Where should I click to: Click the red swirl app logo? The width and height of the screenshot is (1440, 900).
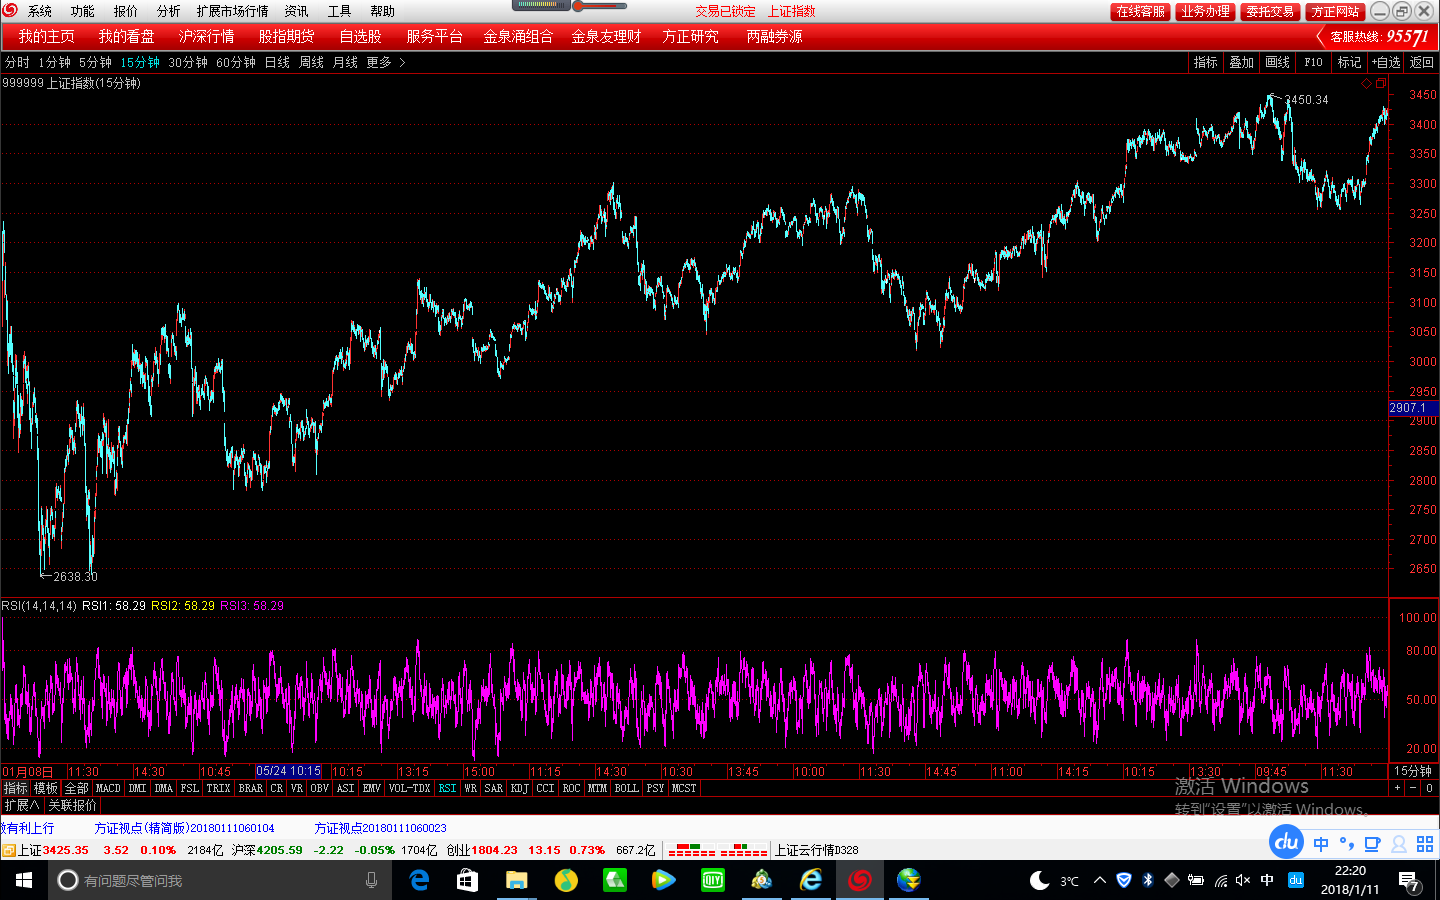(x=10, y=11)
